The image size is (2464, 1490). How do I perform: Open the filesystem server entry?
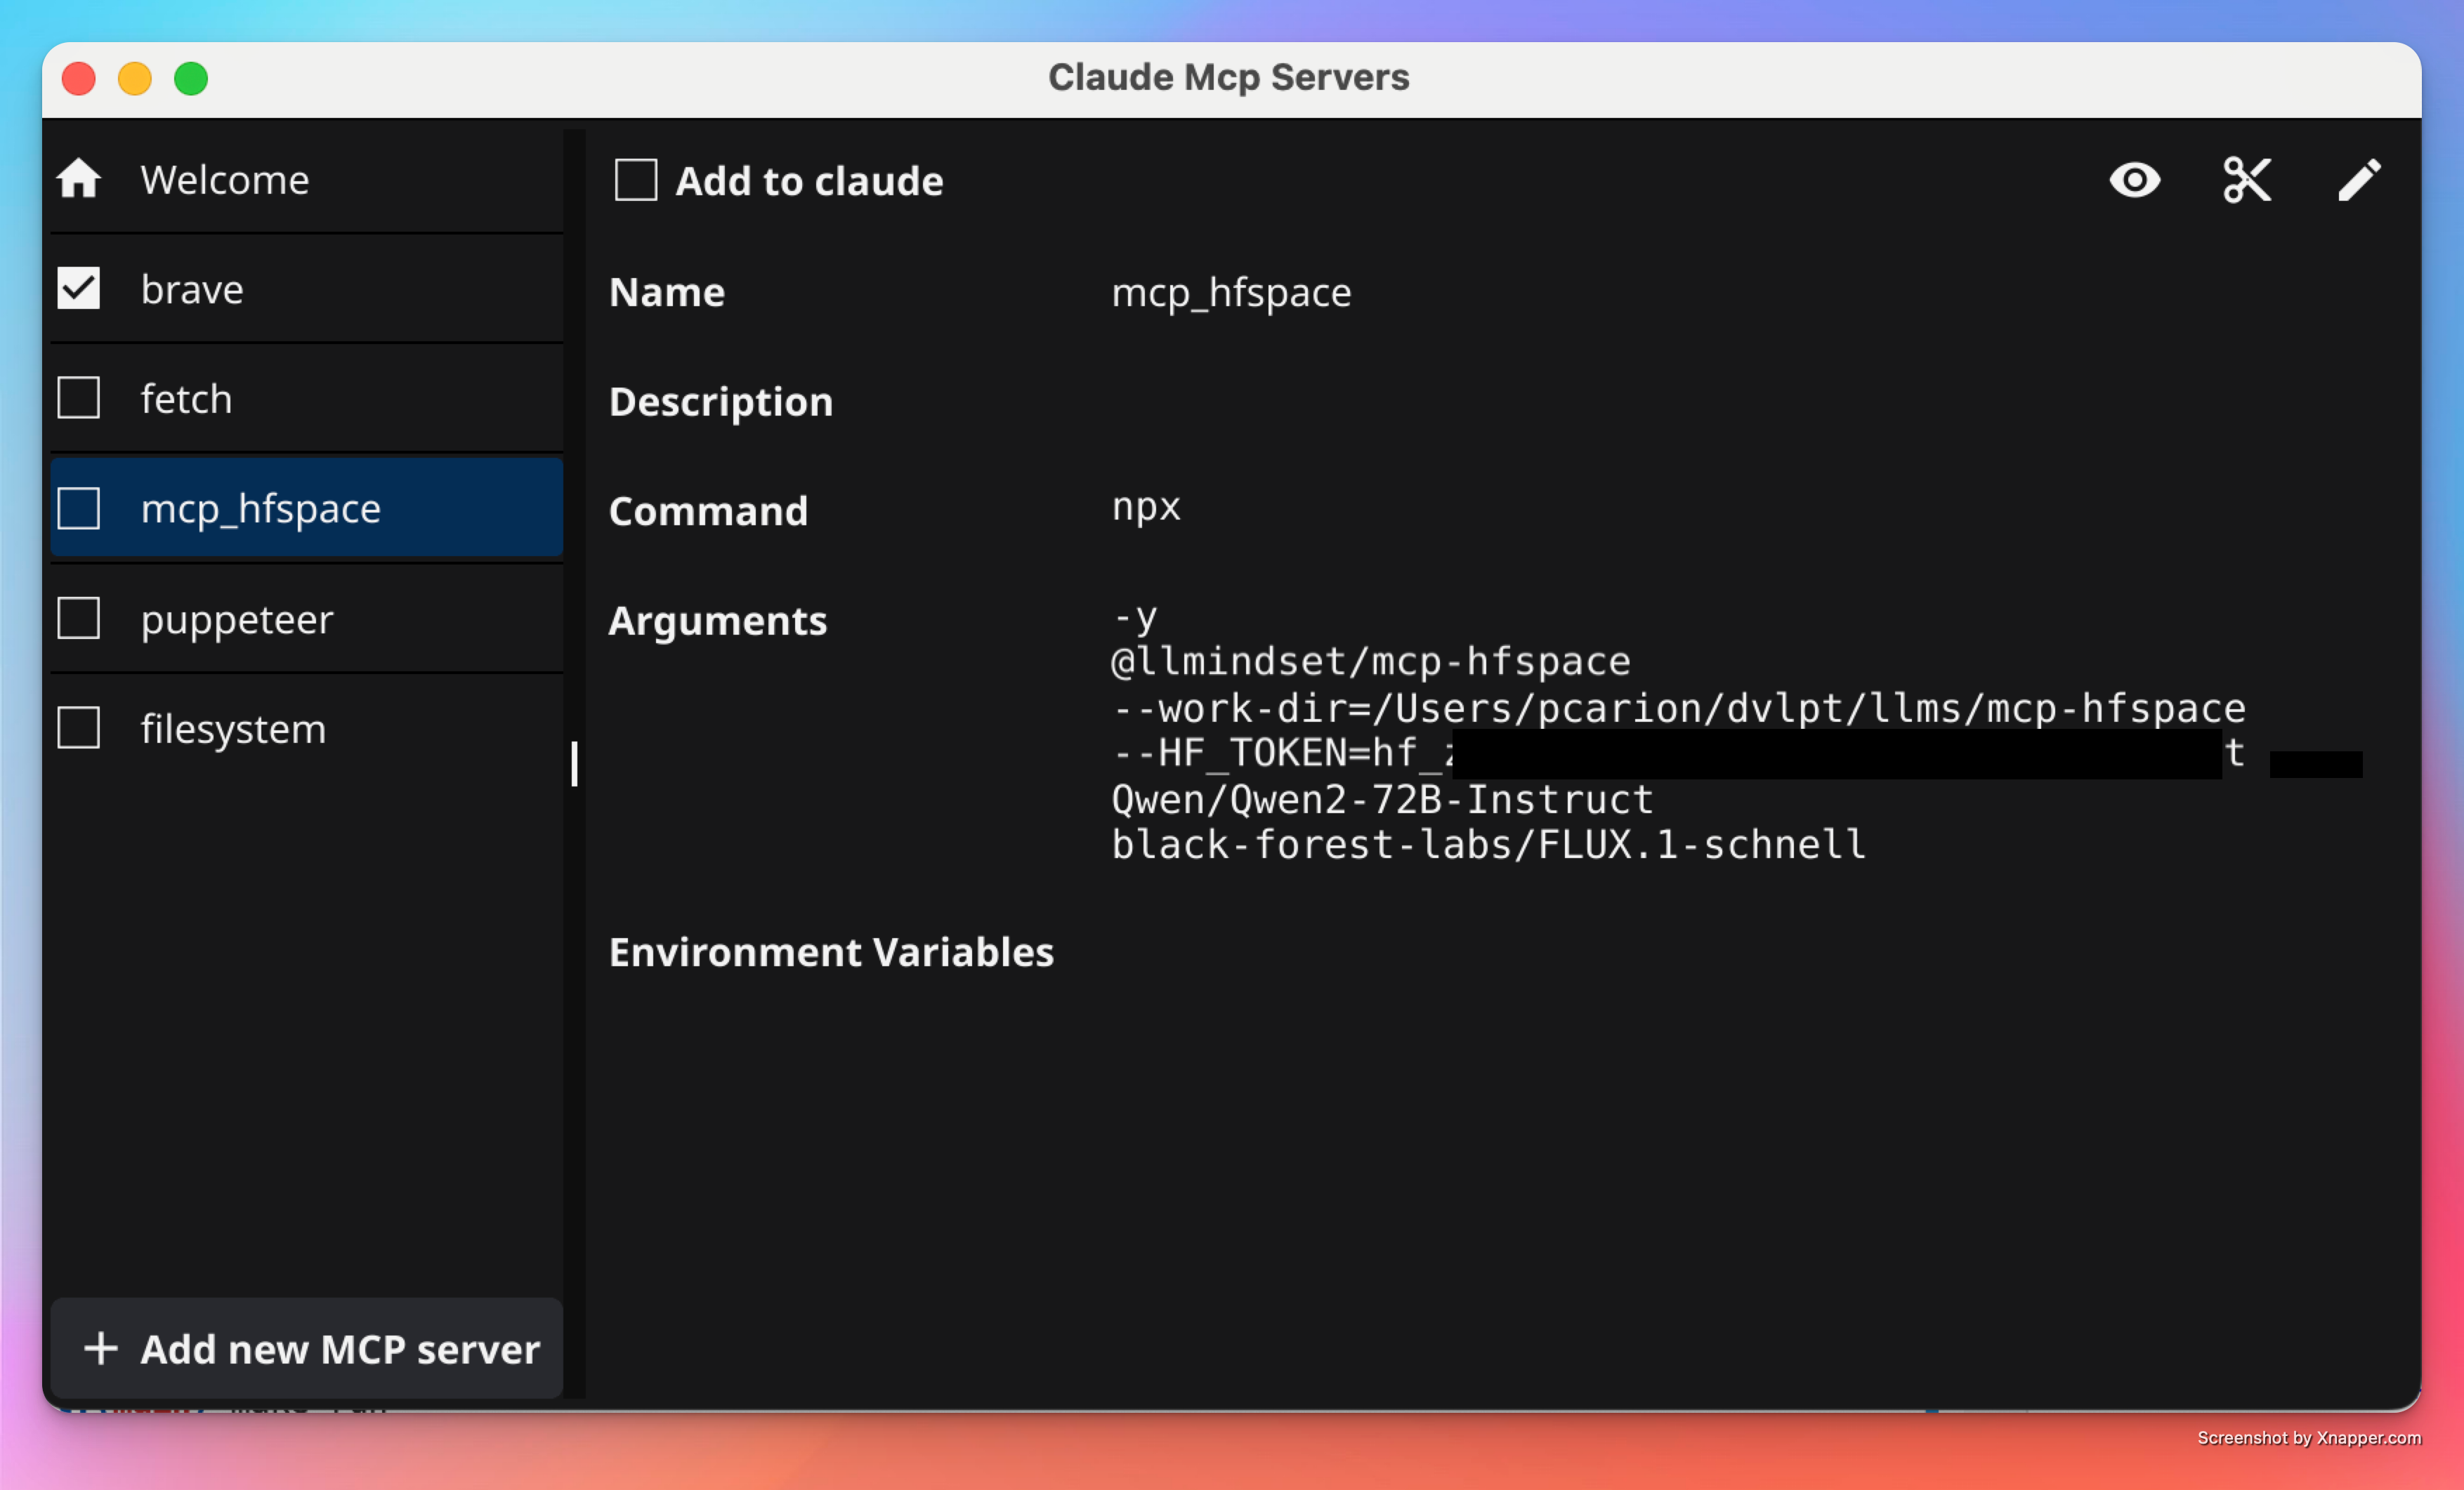[x=232, y=727]
